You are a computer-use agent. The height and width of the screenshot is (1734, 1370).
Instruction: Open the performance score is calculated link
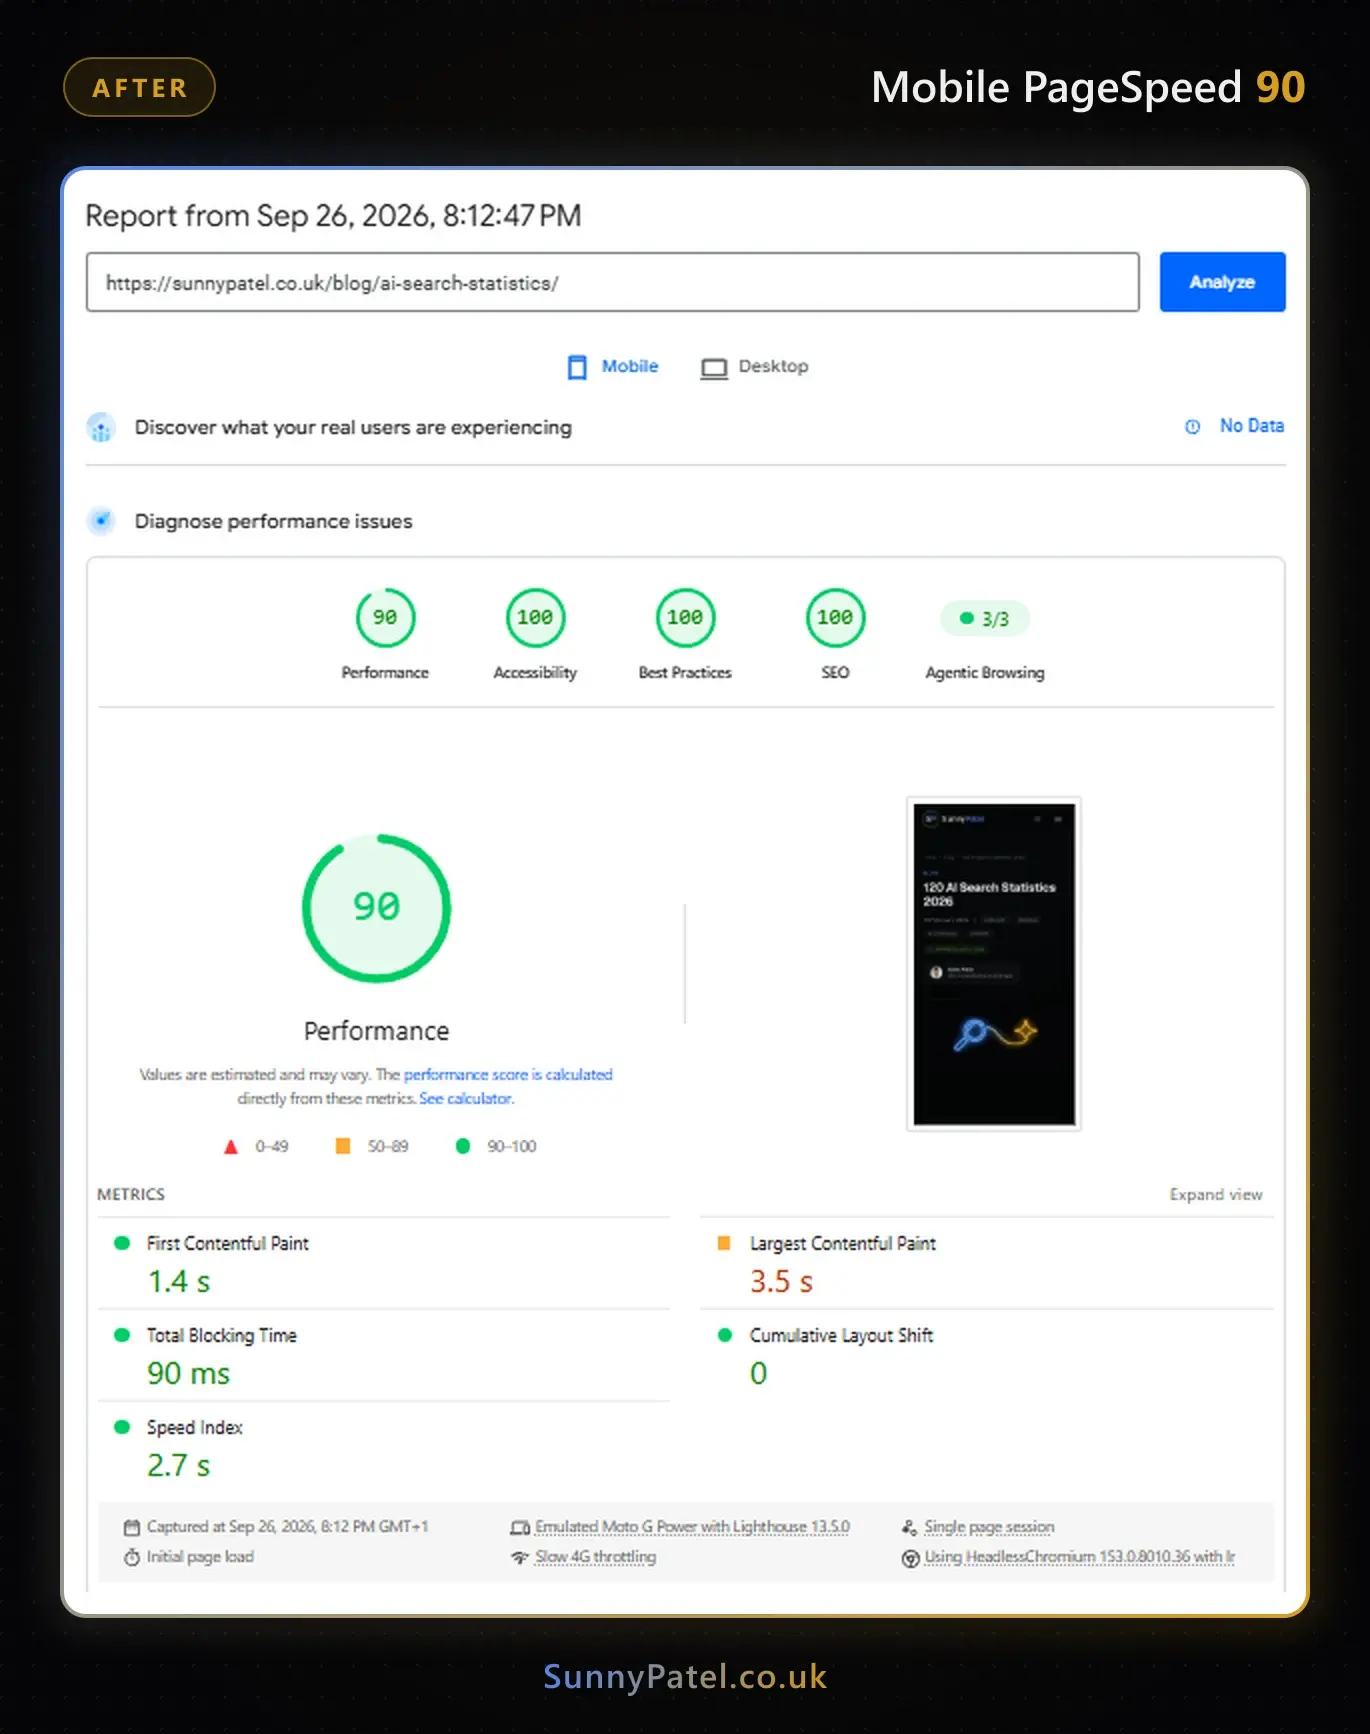508,1075
